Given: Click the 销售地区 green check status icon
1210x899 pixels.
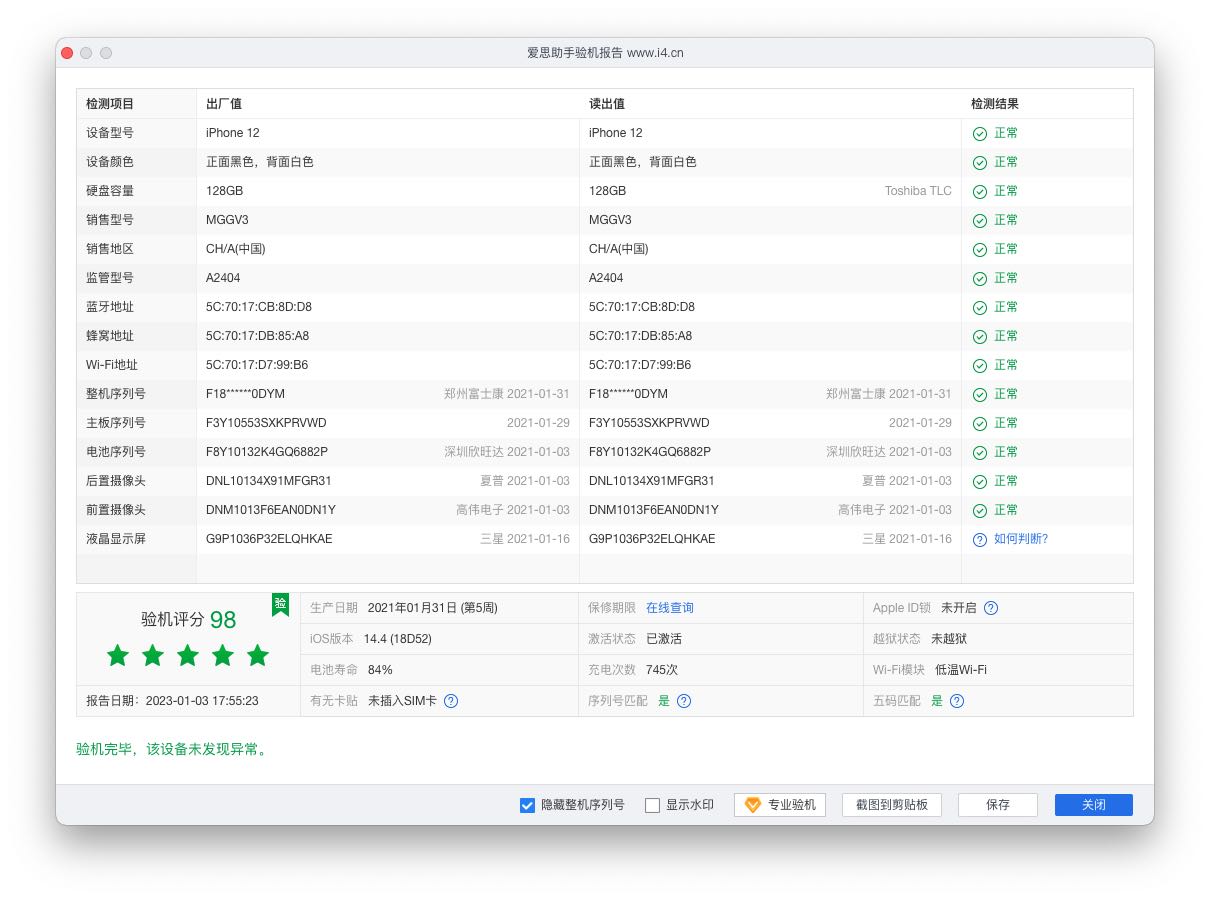Looking at the screenshot, I should point(980,249).
